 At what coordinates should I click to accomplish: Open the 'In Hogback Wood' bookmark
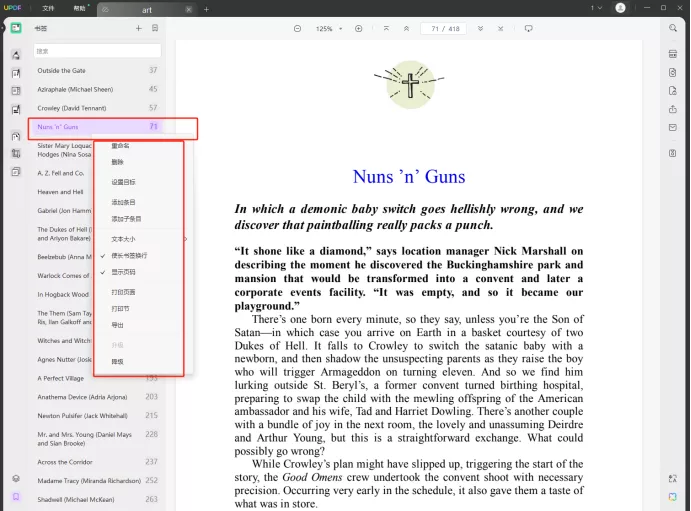point(63,295)
